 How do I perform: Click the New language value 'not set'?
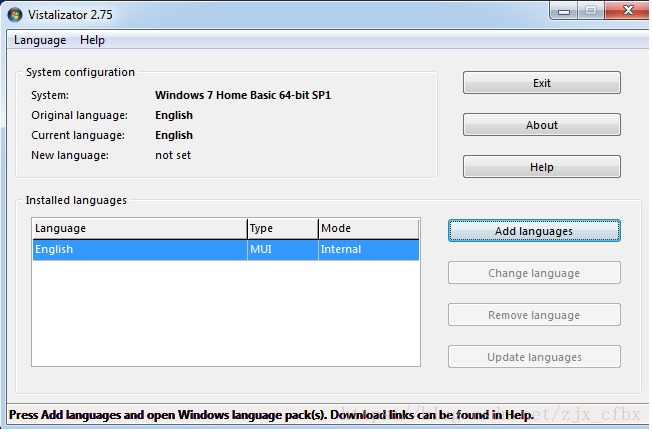[173, 155]
